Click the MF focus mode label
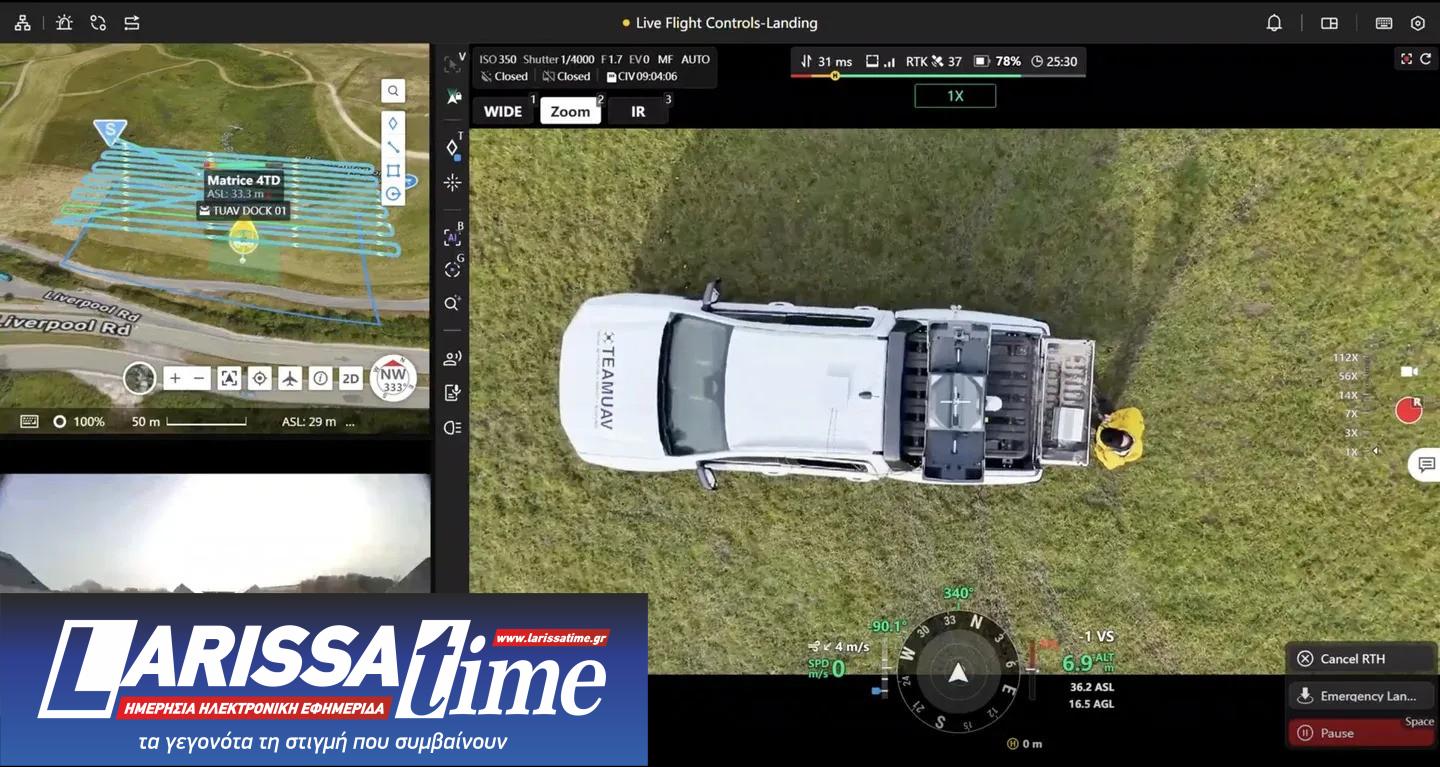Viewport: 1440px width, 767px height. 665,59
